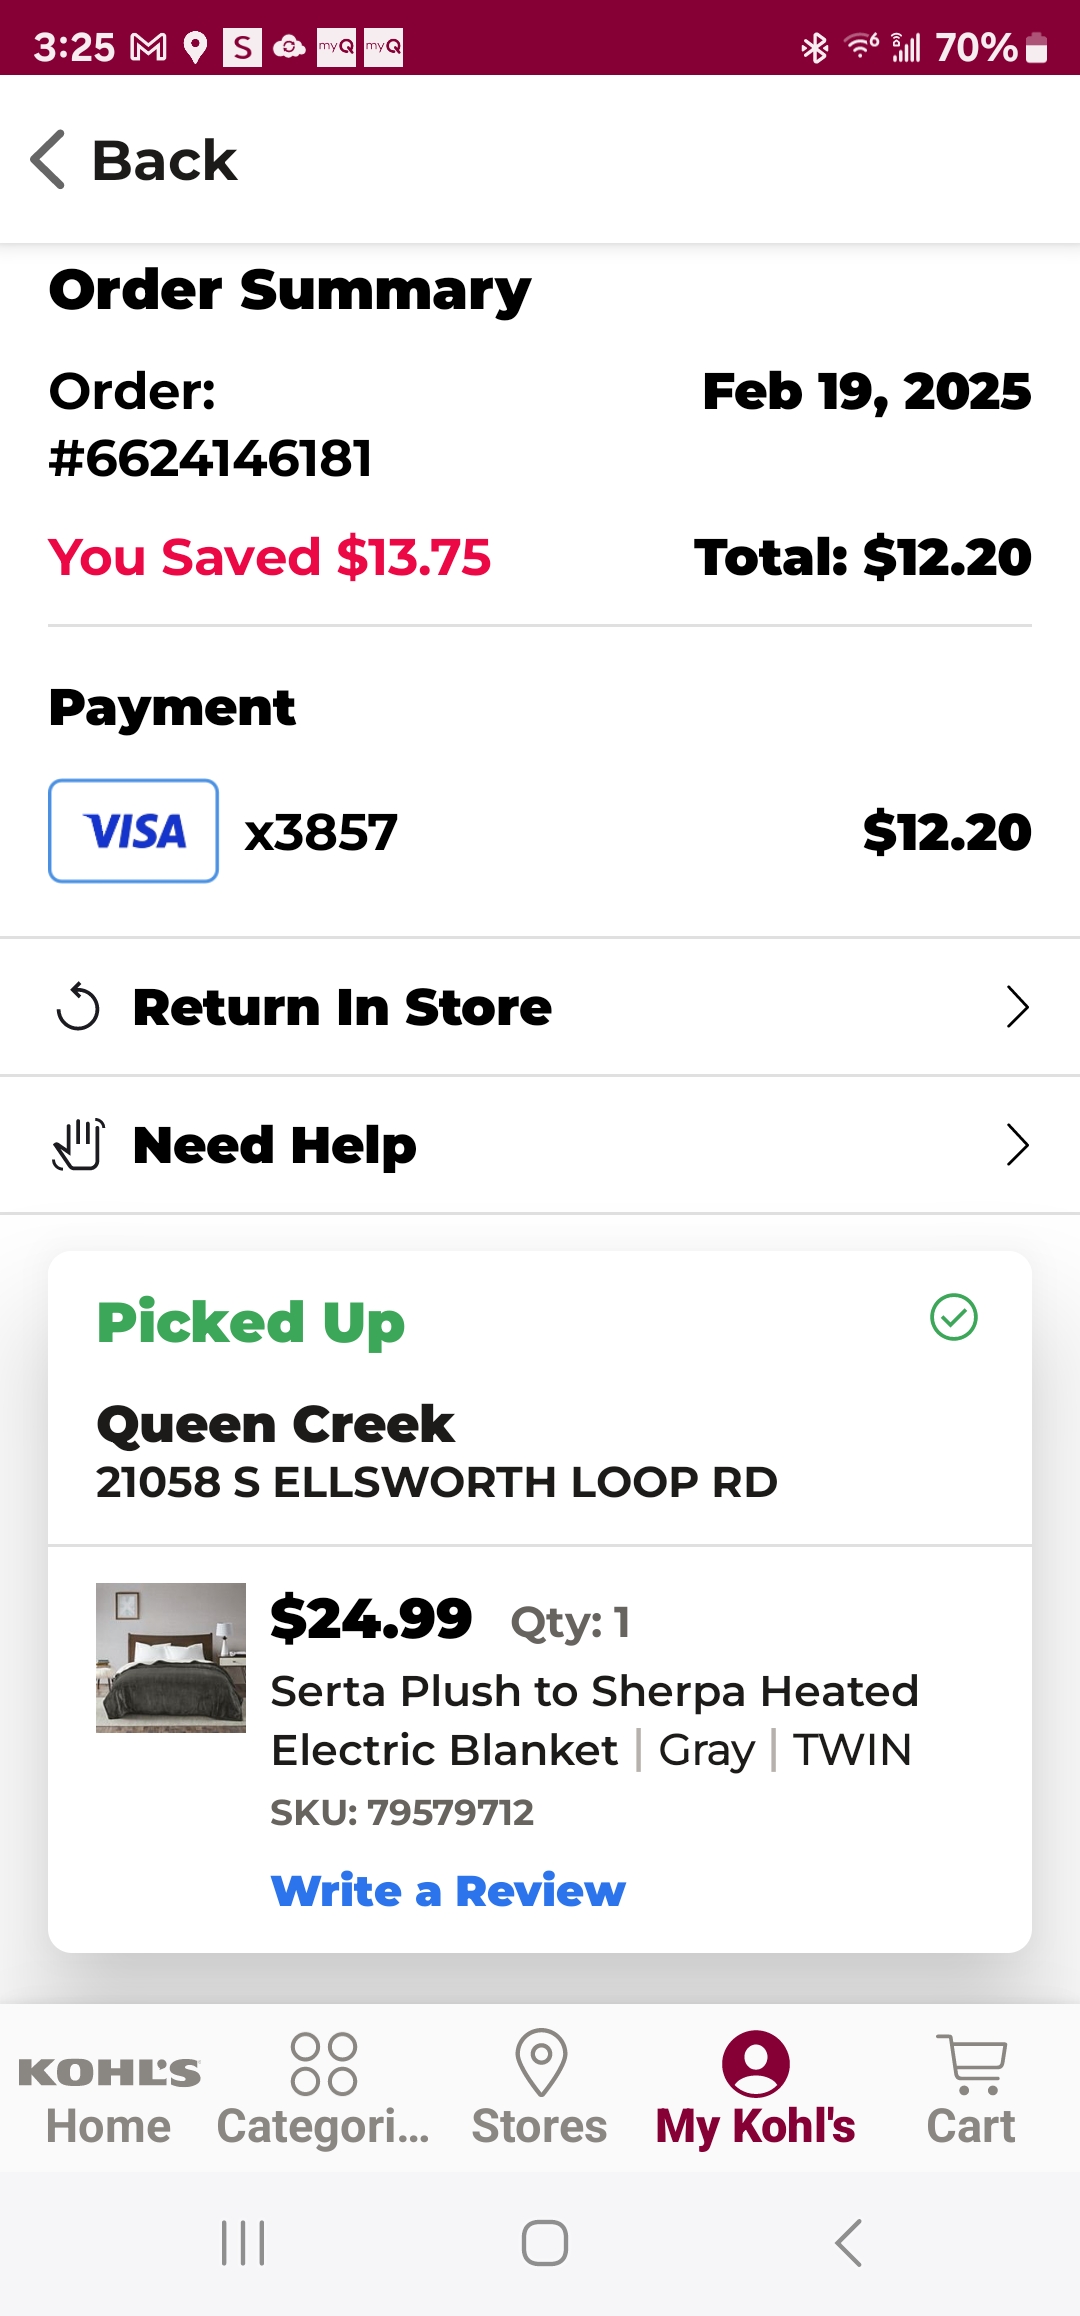Expand Need Help chevron
The width and height of the screenshot is (1080, 2316).
[1017, 1145]
